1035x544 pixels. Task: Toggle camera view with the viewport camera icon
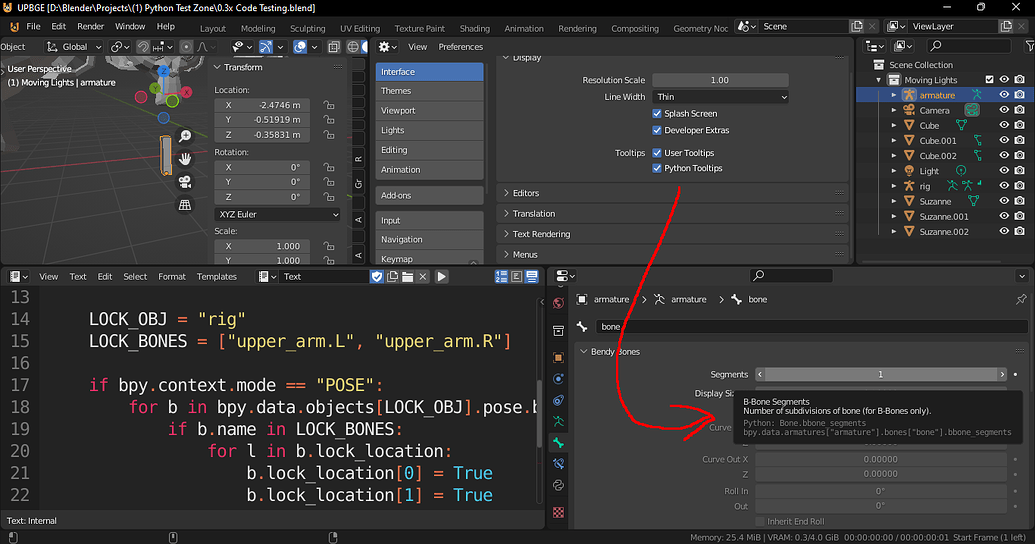(x=185, y=182)
